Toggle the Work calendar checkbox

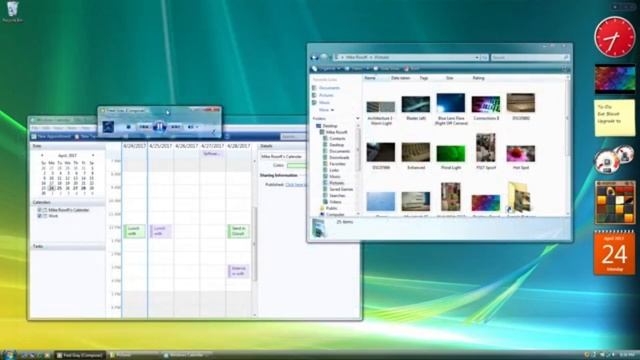(40, 216)
